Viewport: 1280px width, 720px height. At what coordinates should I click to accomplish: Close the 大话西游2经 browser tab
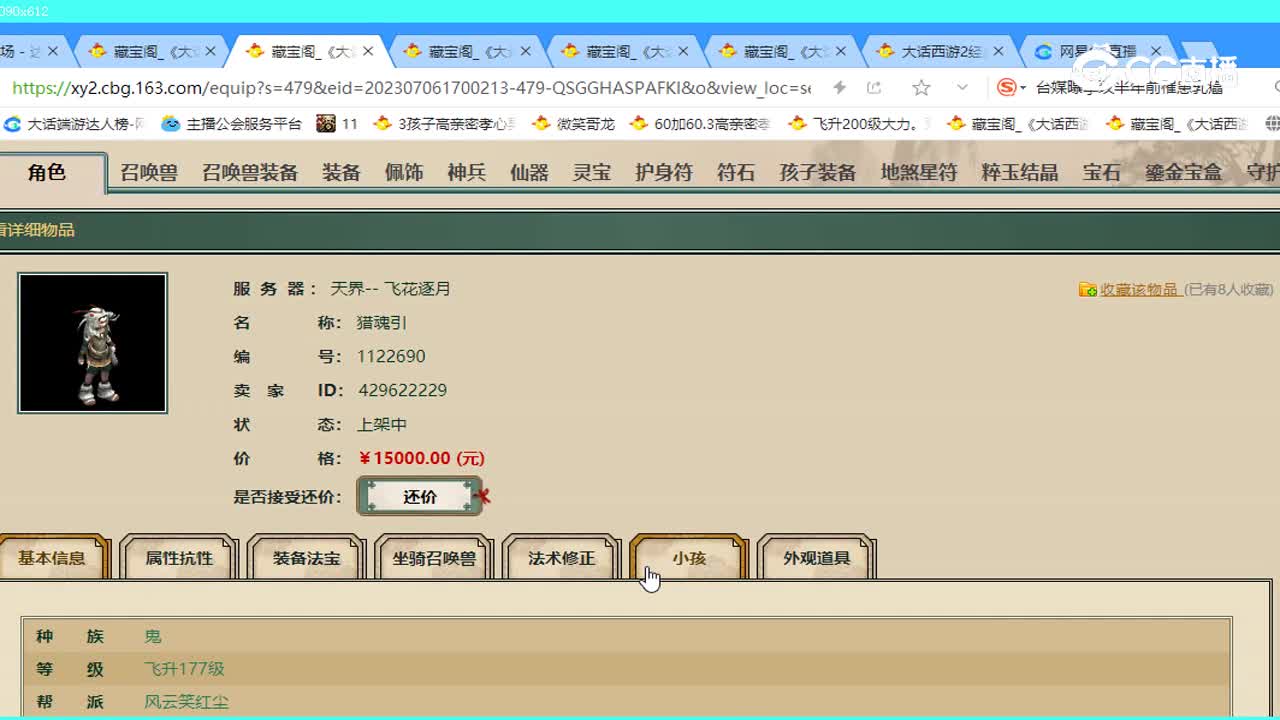point(998,51)
